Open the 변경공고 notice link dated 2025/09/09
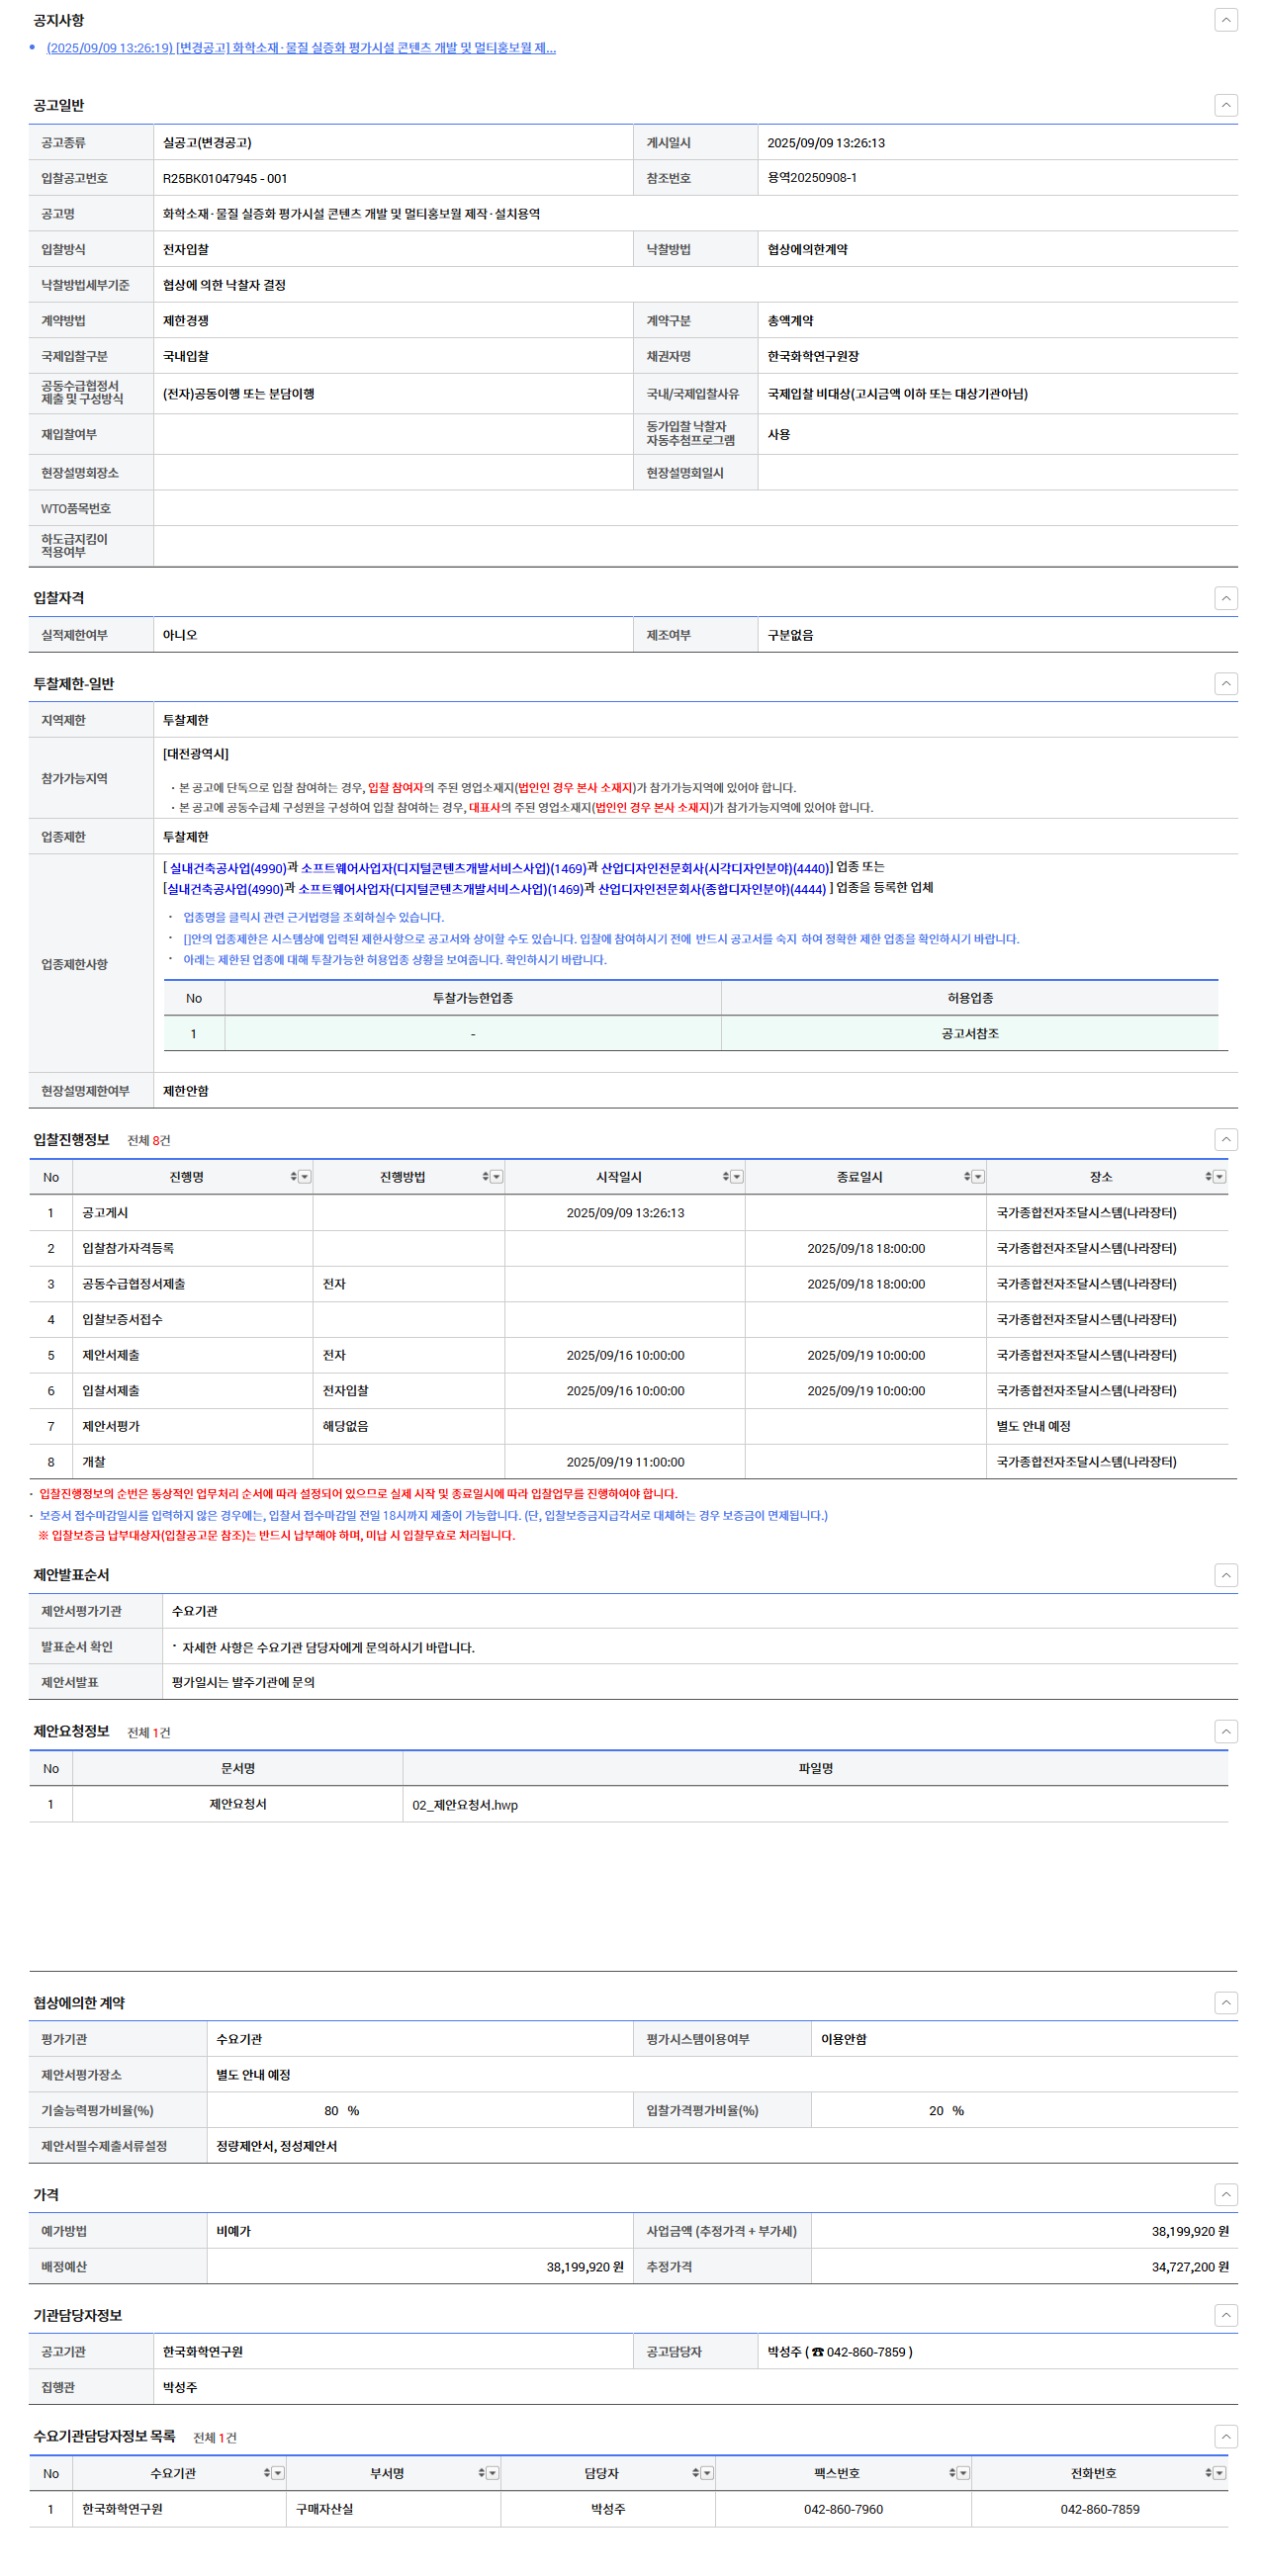 tap(301, 48)
